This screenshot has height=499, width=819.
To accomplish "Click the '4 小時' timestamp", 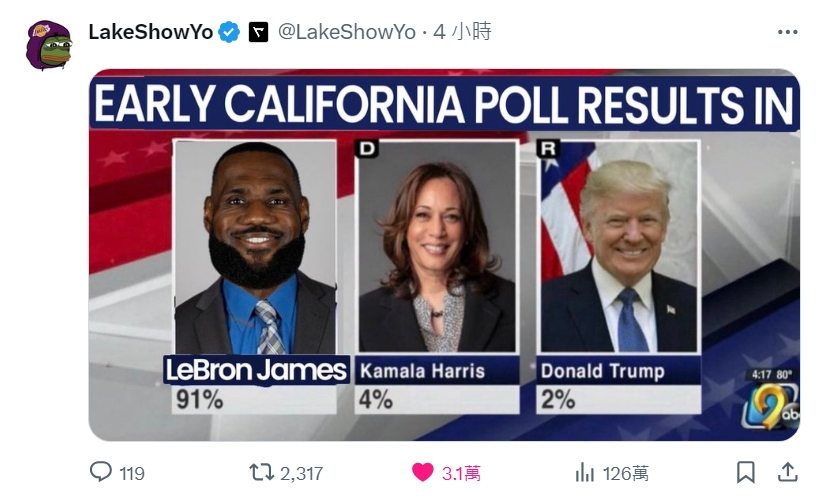I will pyautogui.click(x=462, y=32).
